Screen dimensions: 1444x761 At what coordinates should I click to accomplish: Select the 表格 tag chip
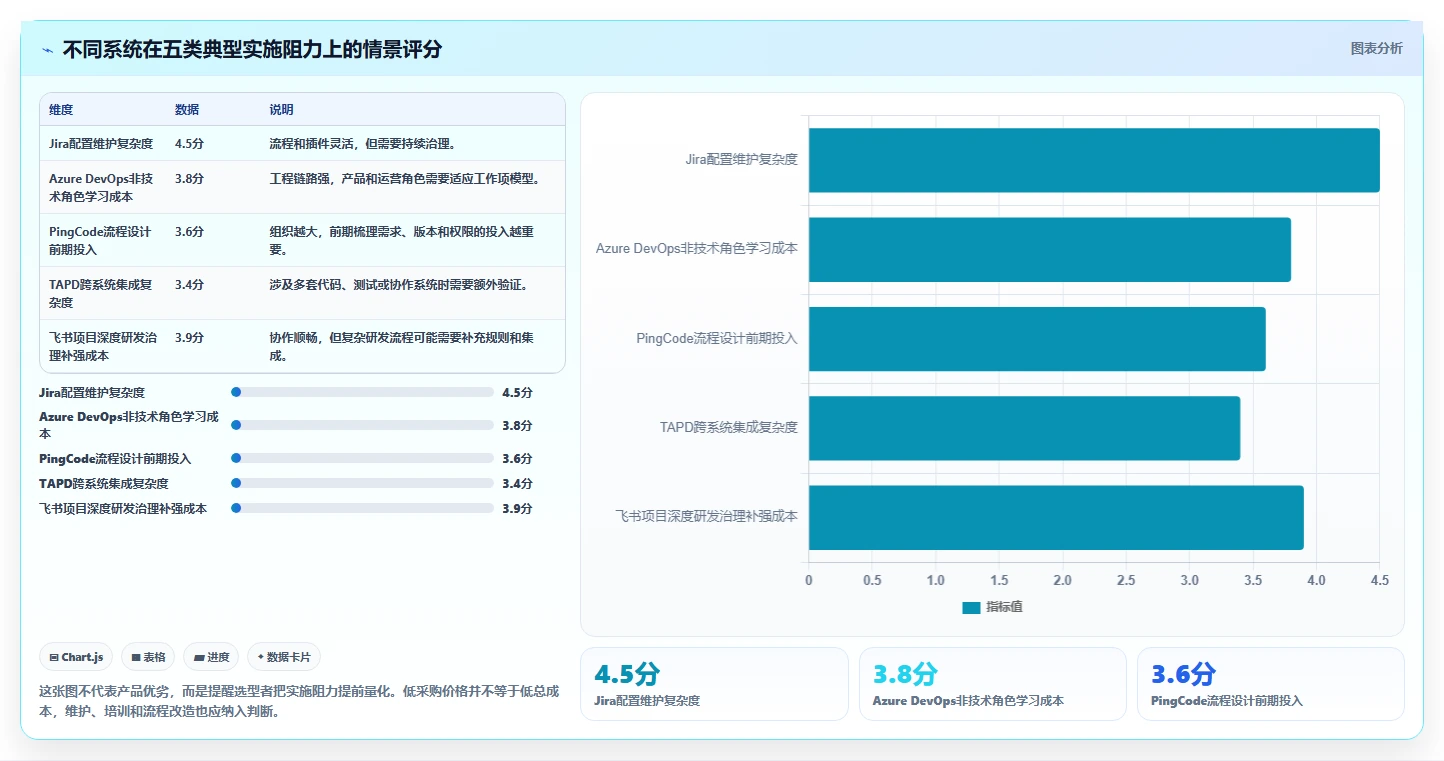148,657
